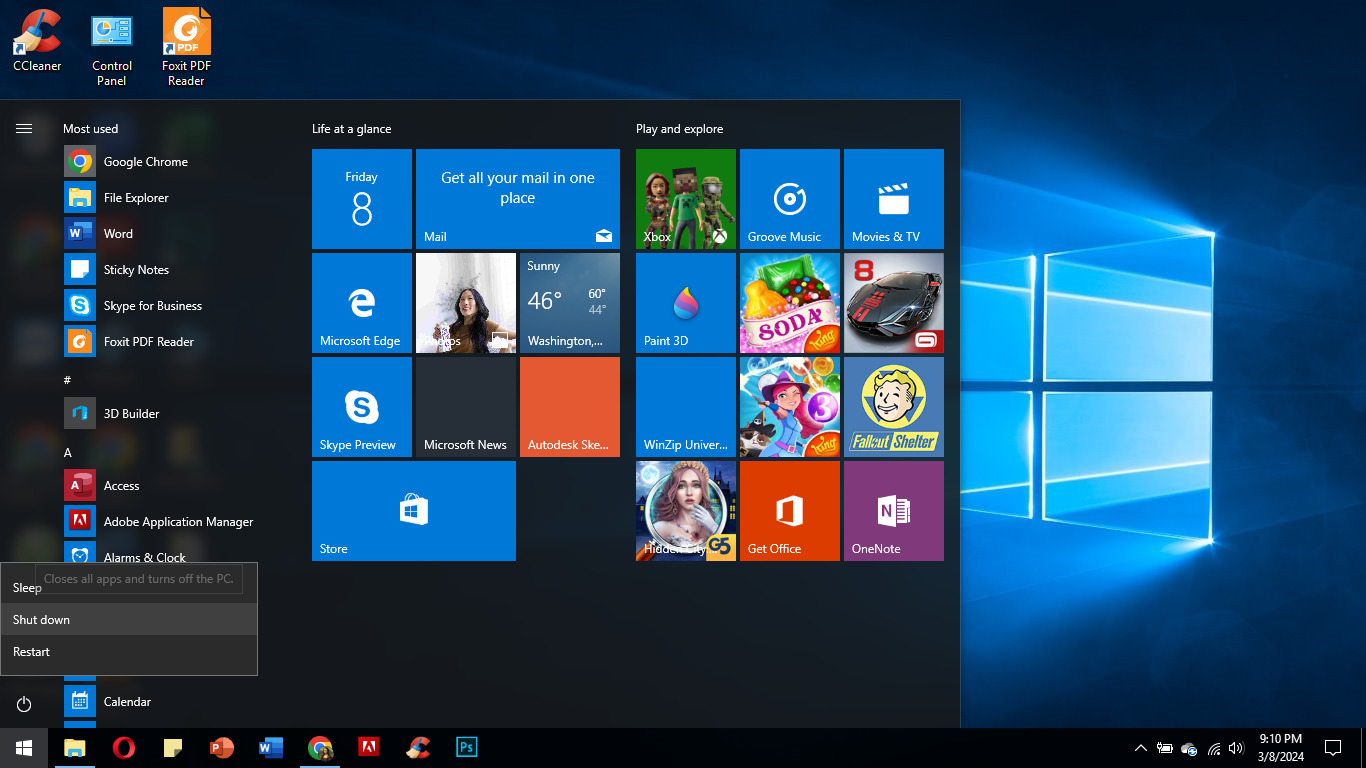
Task: Click the Life at a glance group header
Action: [x=351, y=129]
